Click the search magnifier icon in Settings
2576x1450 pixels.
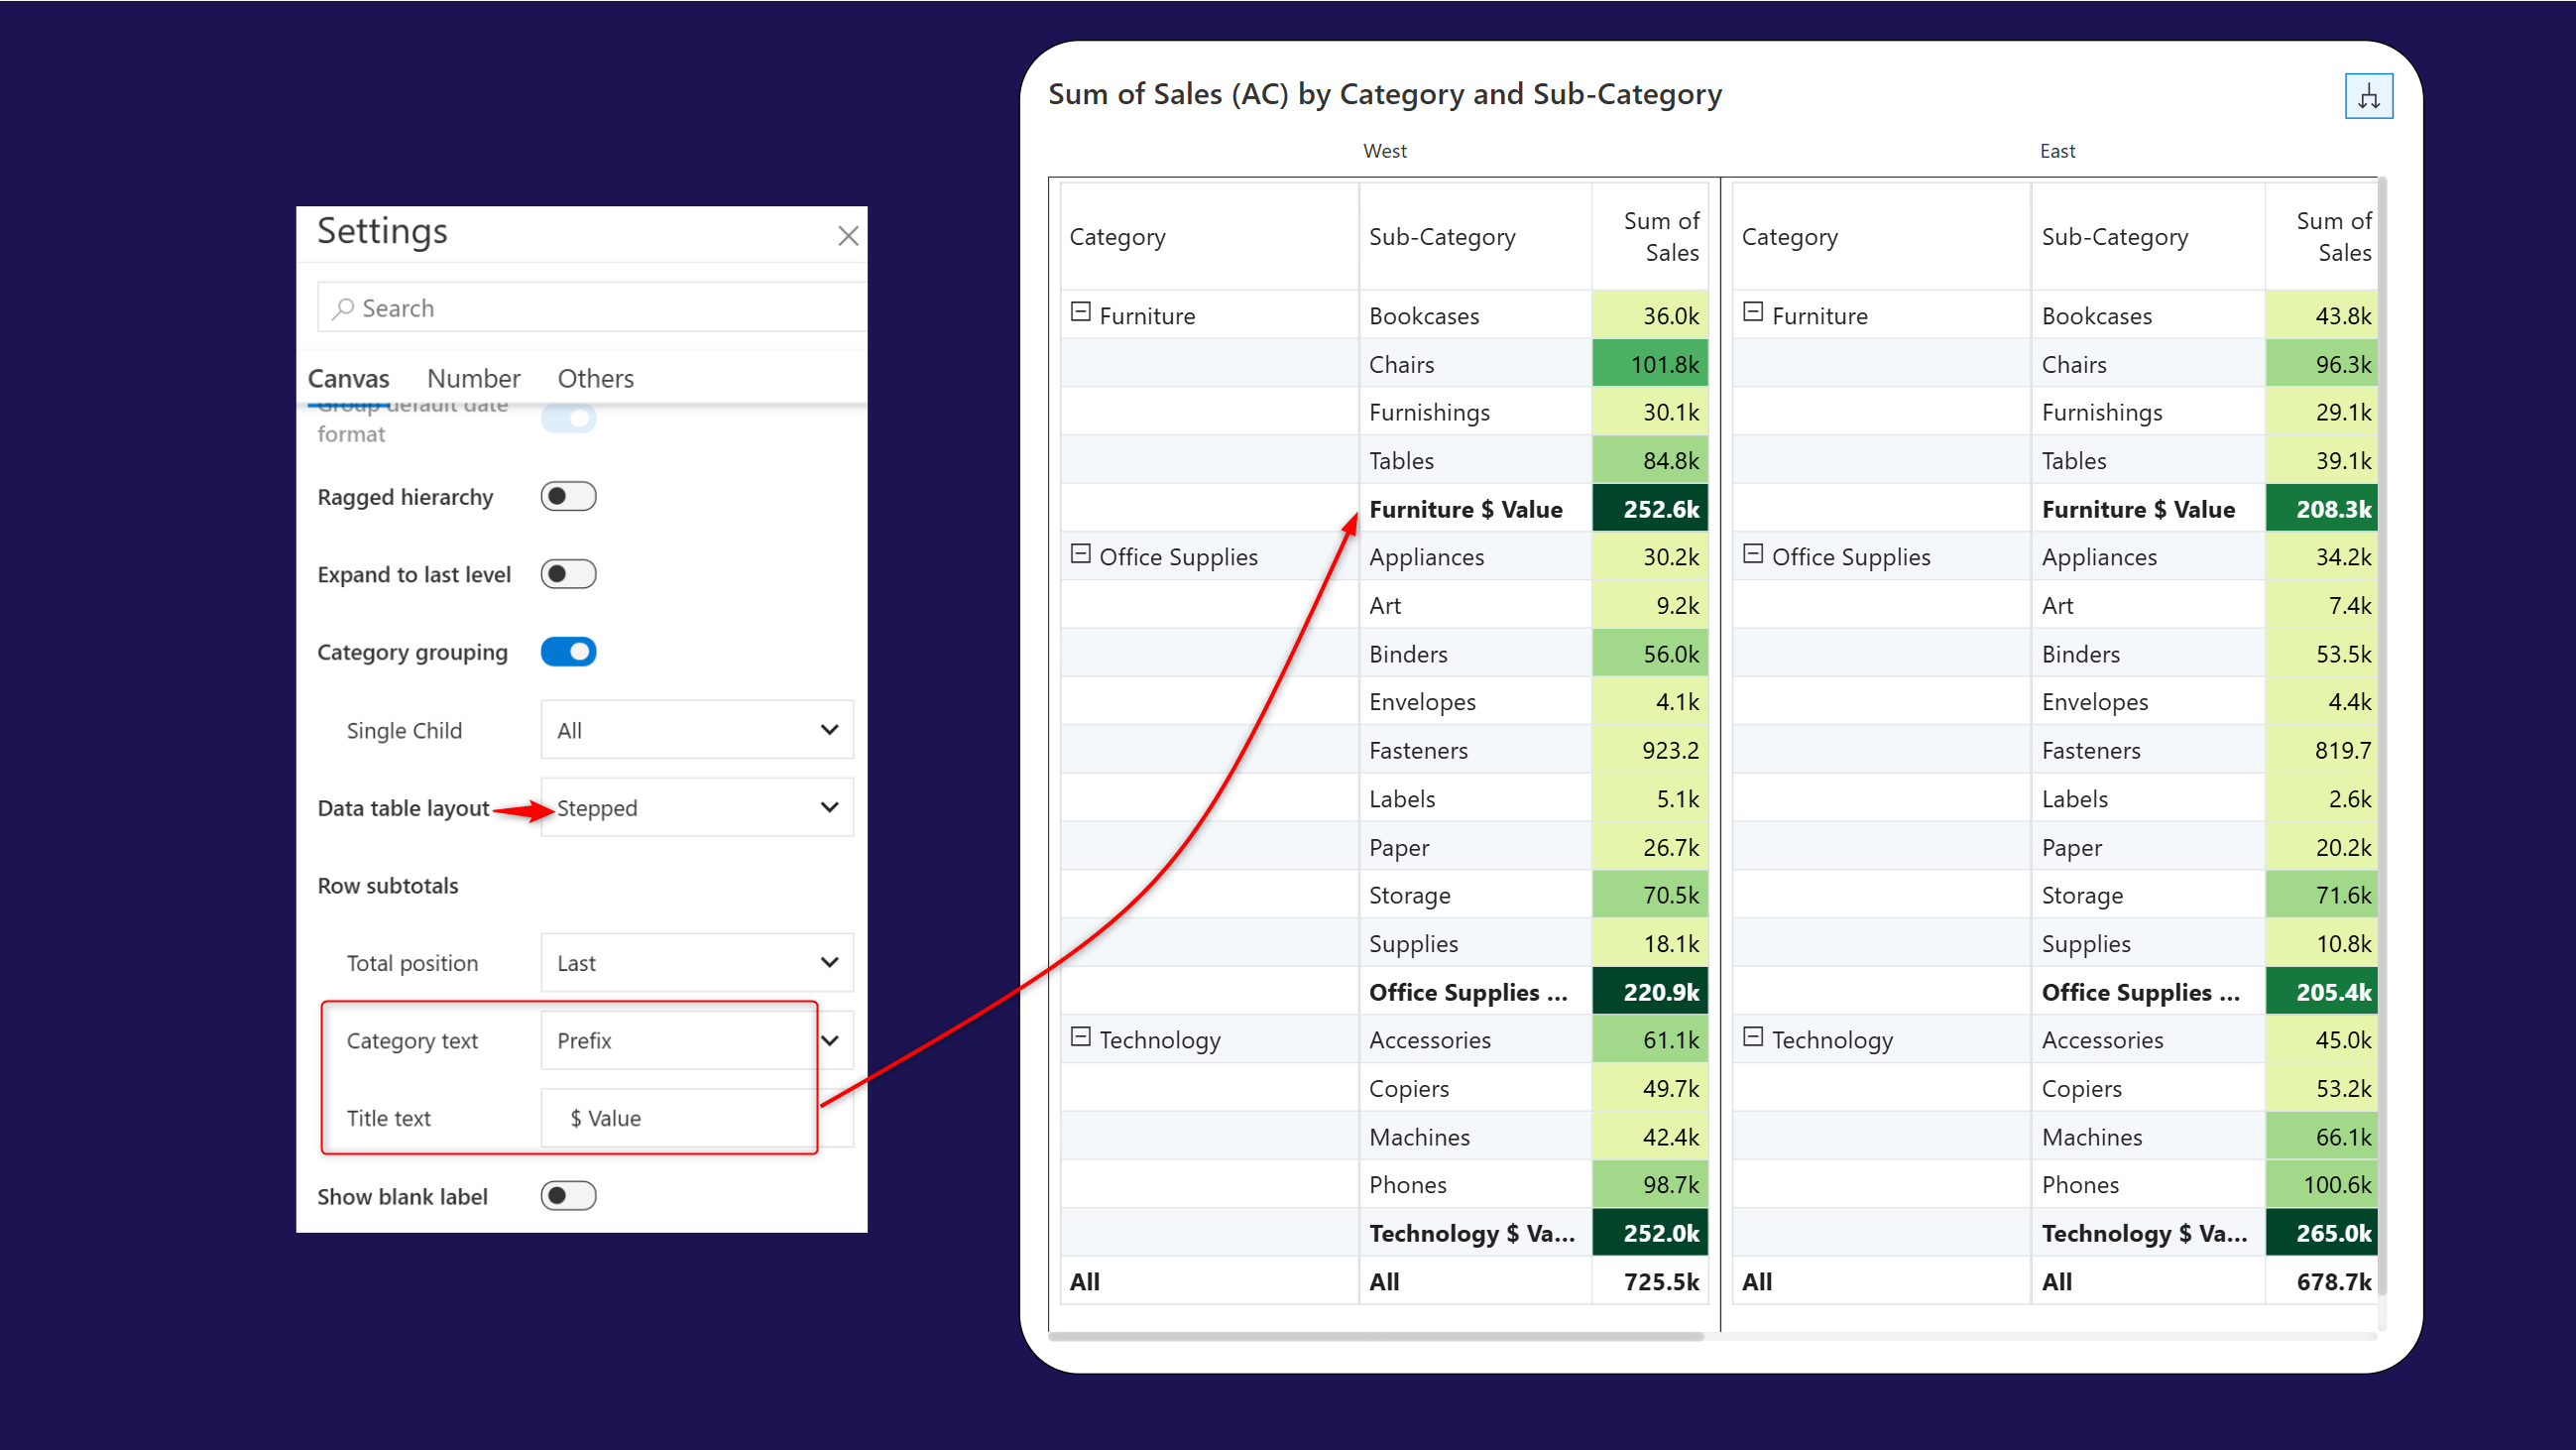pyautogui.click(x=343, y=308)
